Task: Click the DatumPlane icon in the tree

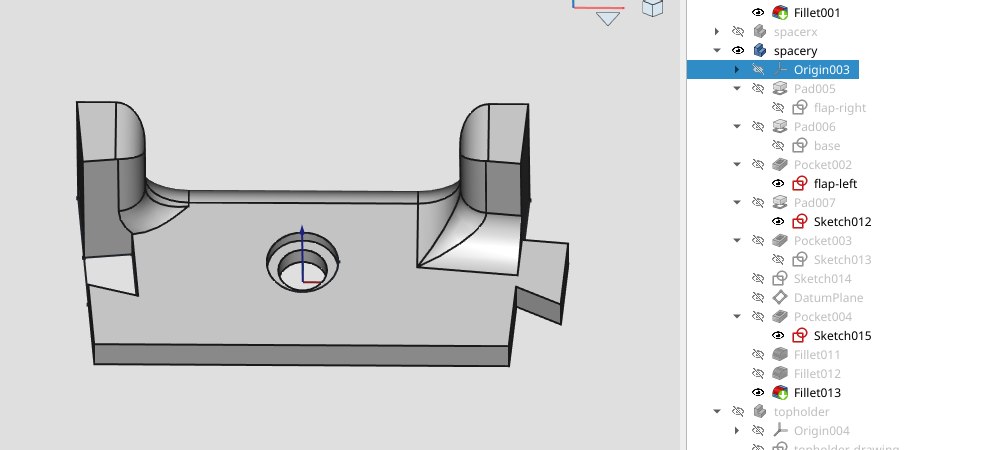Action: coord(780,298)
